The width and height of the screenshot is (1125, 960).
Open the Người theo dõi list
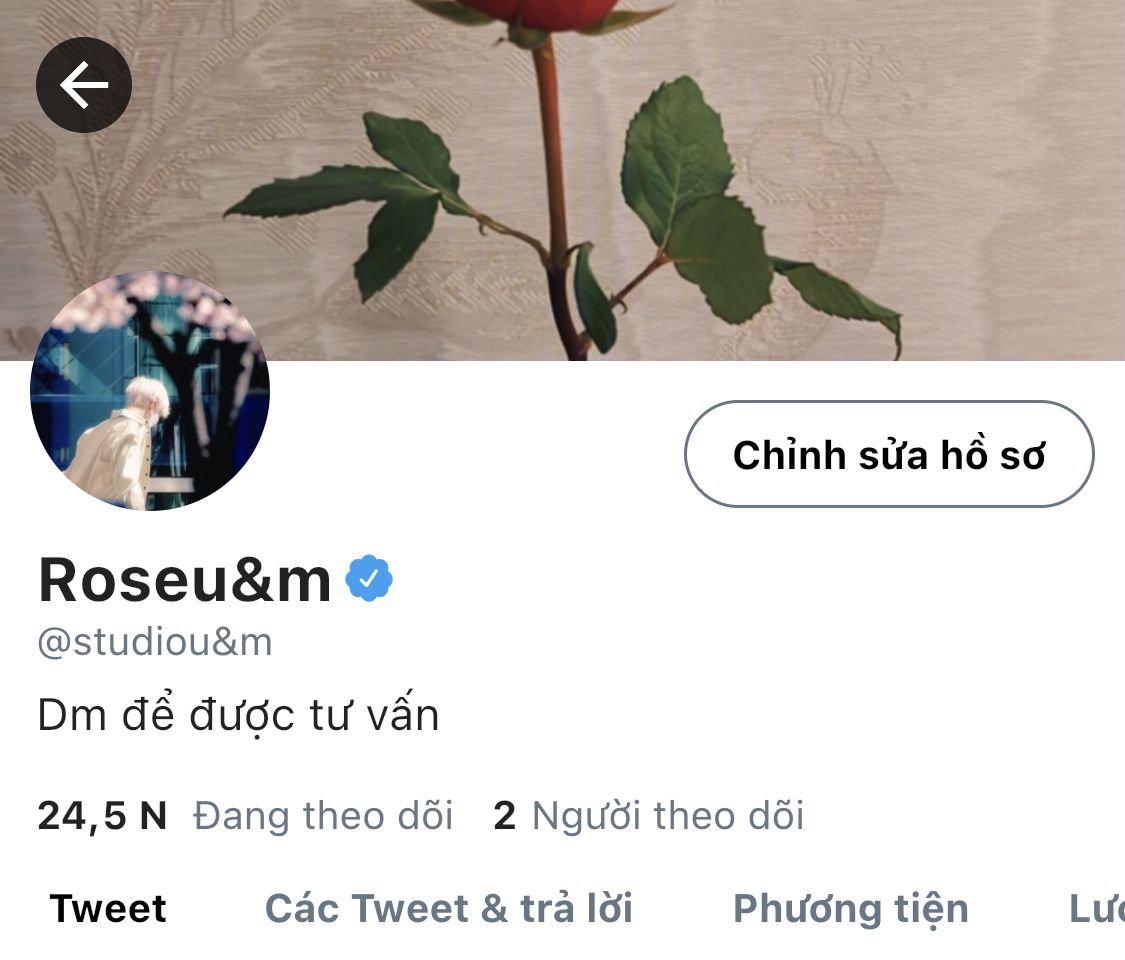coord(668,816)
